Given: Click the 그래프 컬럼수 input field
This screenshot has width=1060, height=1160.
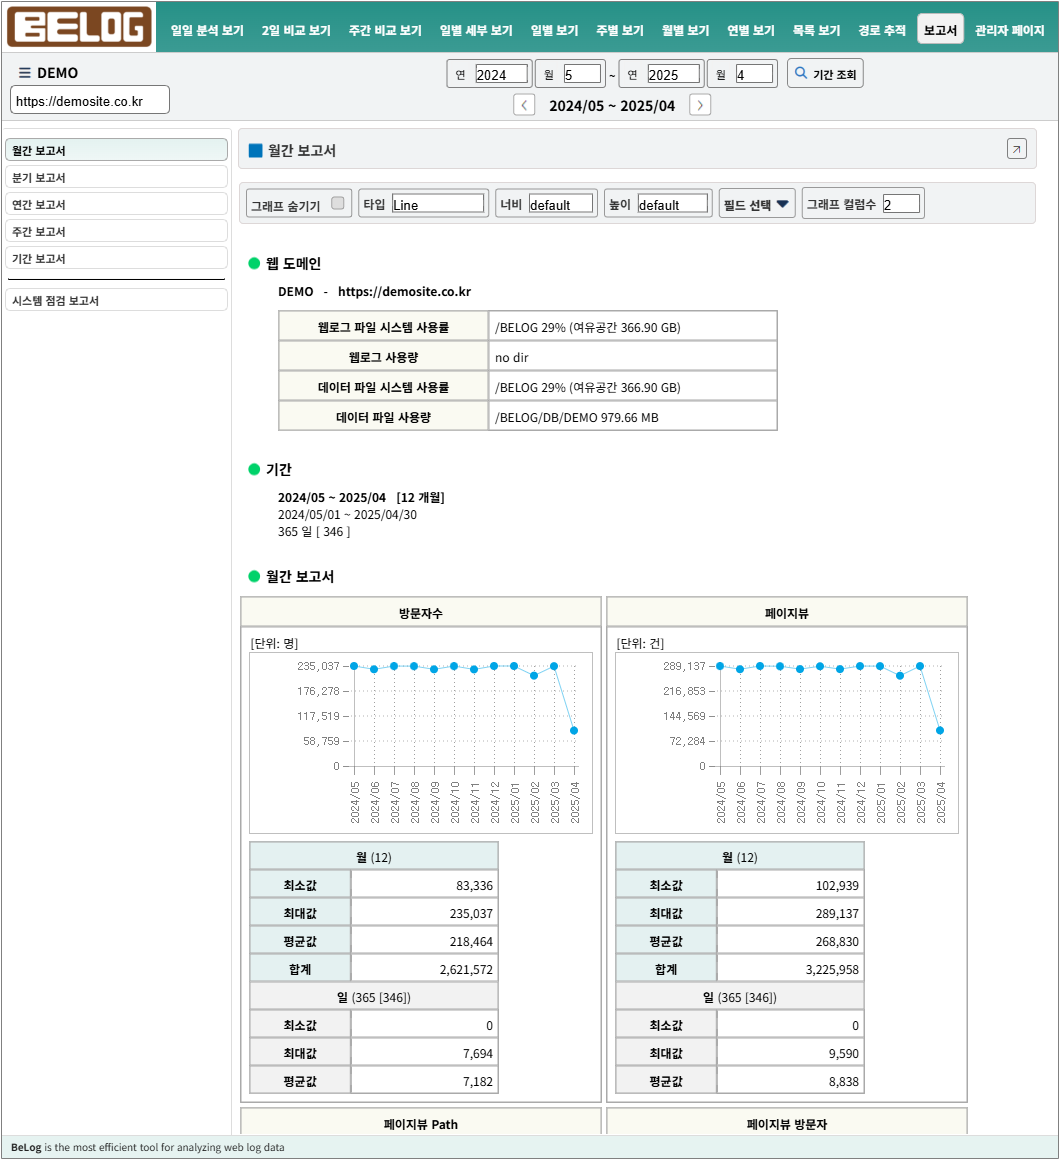Looking at the screenshot, I should pyautogui.click(x=901, y=203).
